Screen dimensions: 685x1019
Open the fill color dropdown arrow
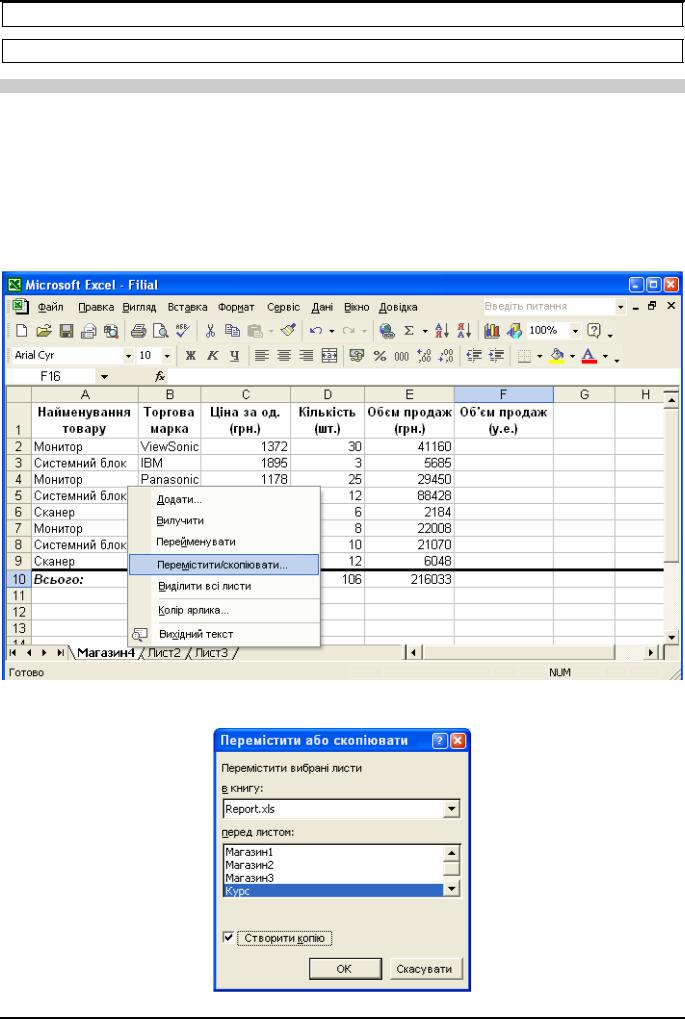coord(573,356)
